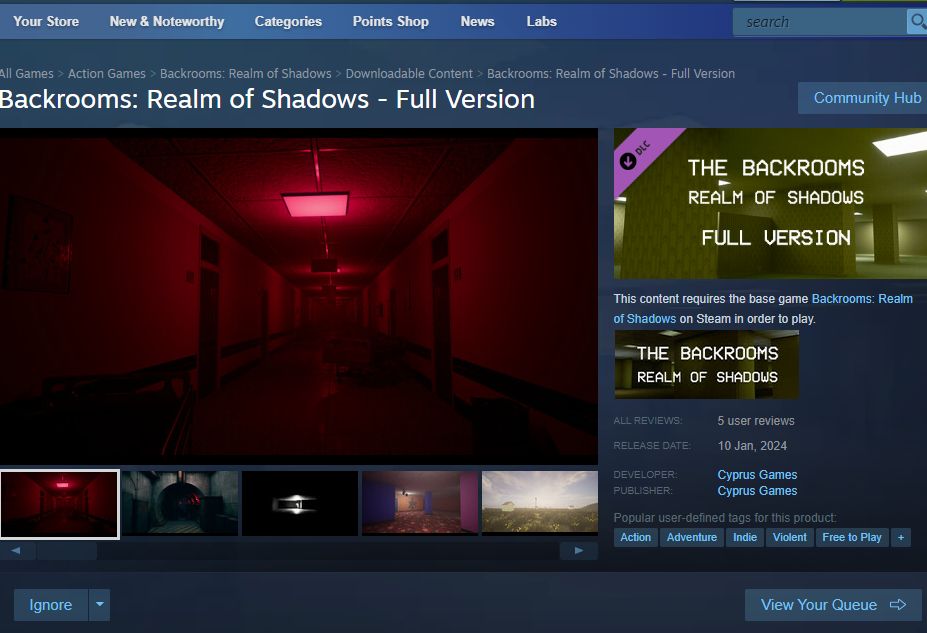Click the main red hallway screenshot

pyautogui.click(x=299, y=297)
